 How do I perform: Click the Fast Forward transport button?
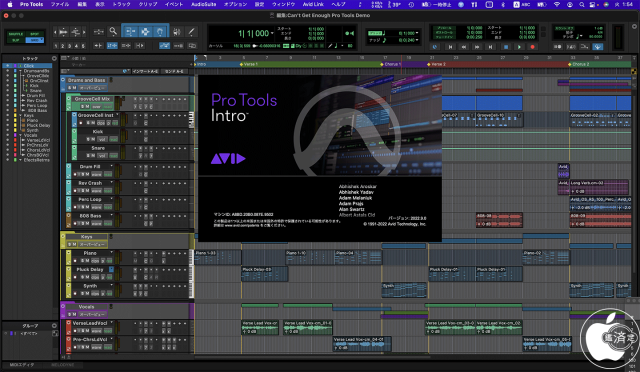tap(477, 47)
